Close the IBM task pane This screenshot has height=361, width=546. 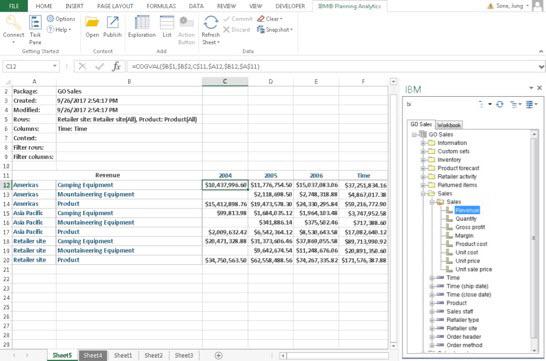pos(539,88)
